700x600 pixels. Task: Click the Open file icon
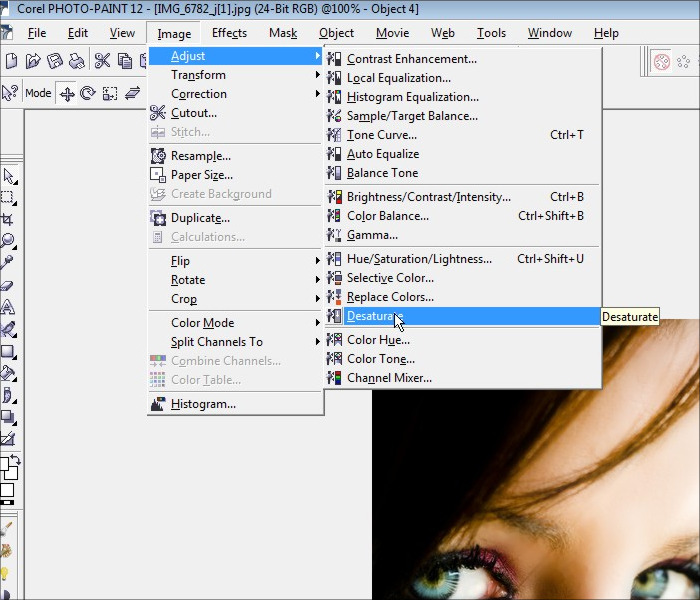coord(33,61)
